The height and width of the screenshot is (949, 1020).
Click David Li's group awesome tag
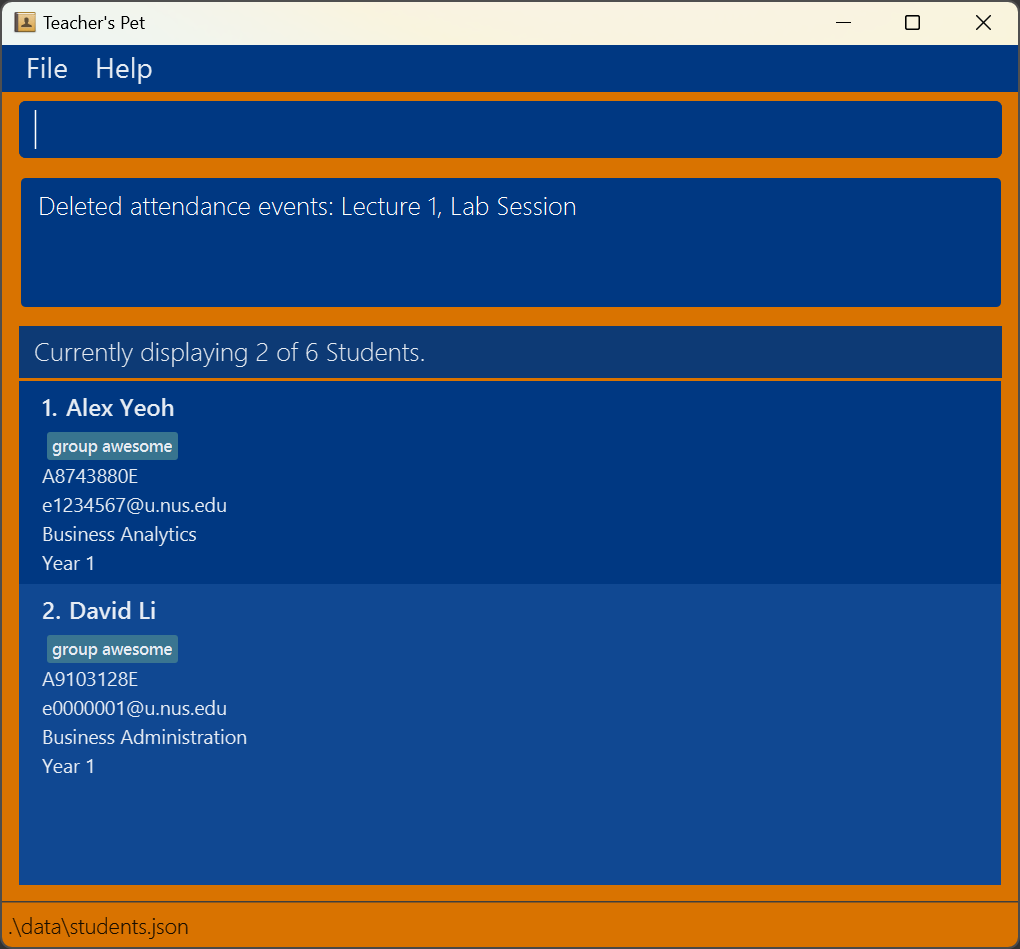[x=112, y=649]
